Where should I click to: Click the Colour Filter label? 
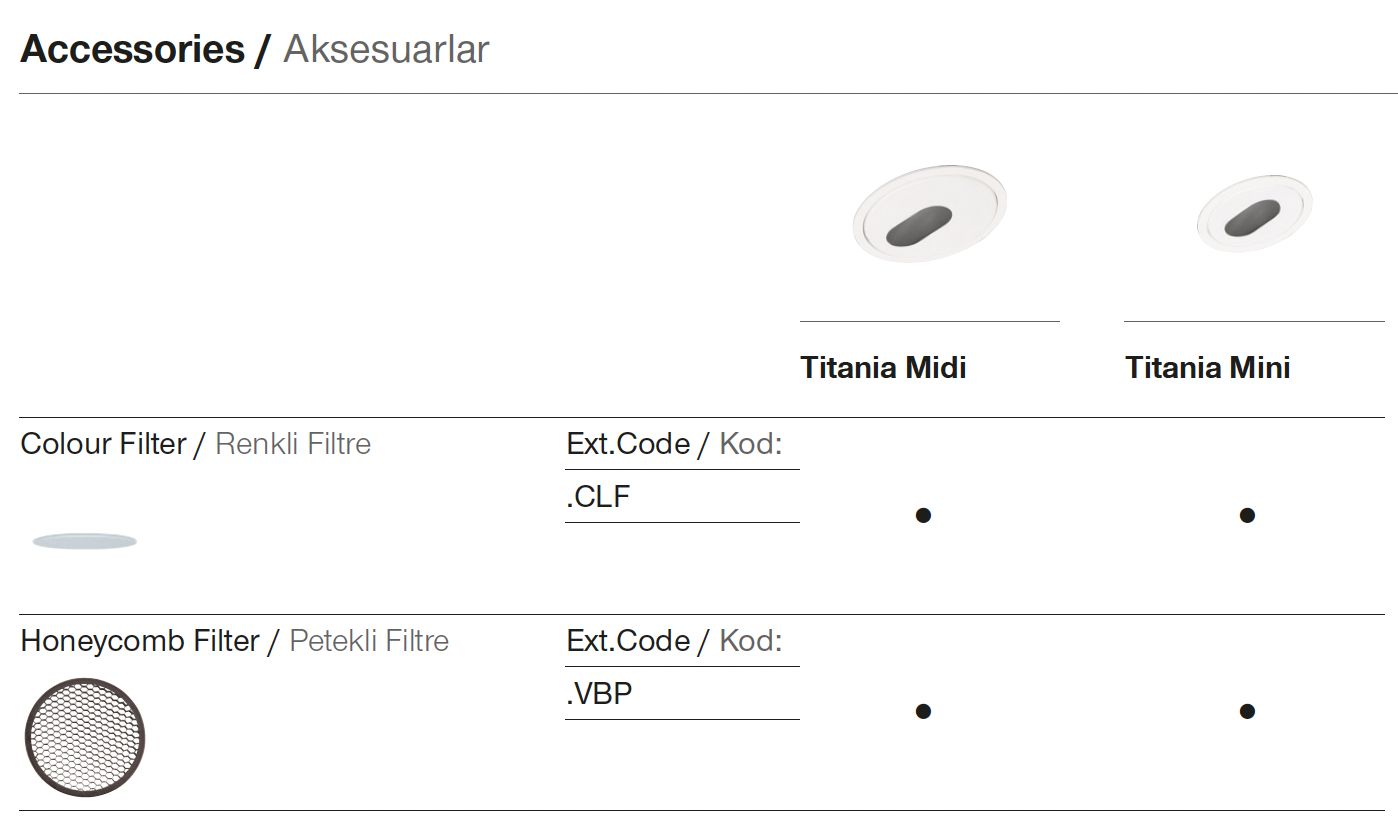(x=103, y=444)
